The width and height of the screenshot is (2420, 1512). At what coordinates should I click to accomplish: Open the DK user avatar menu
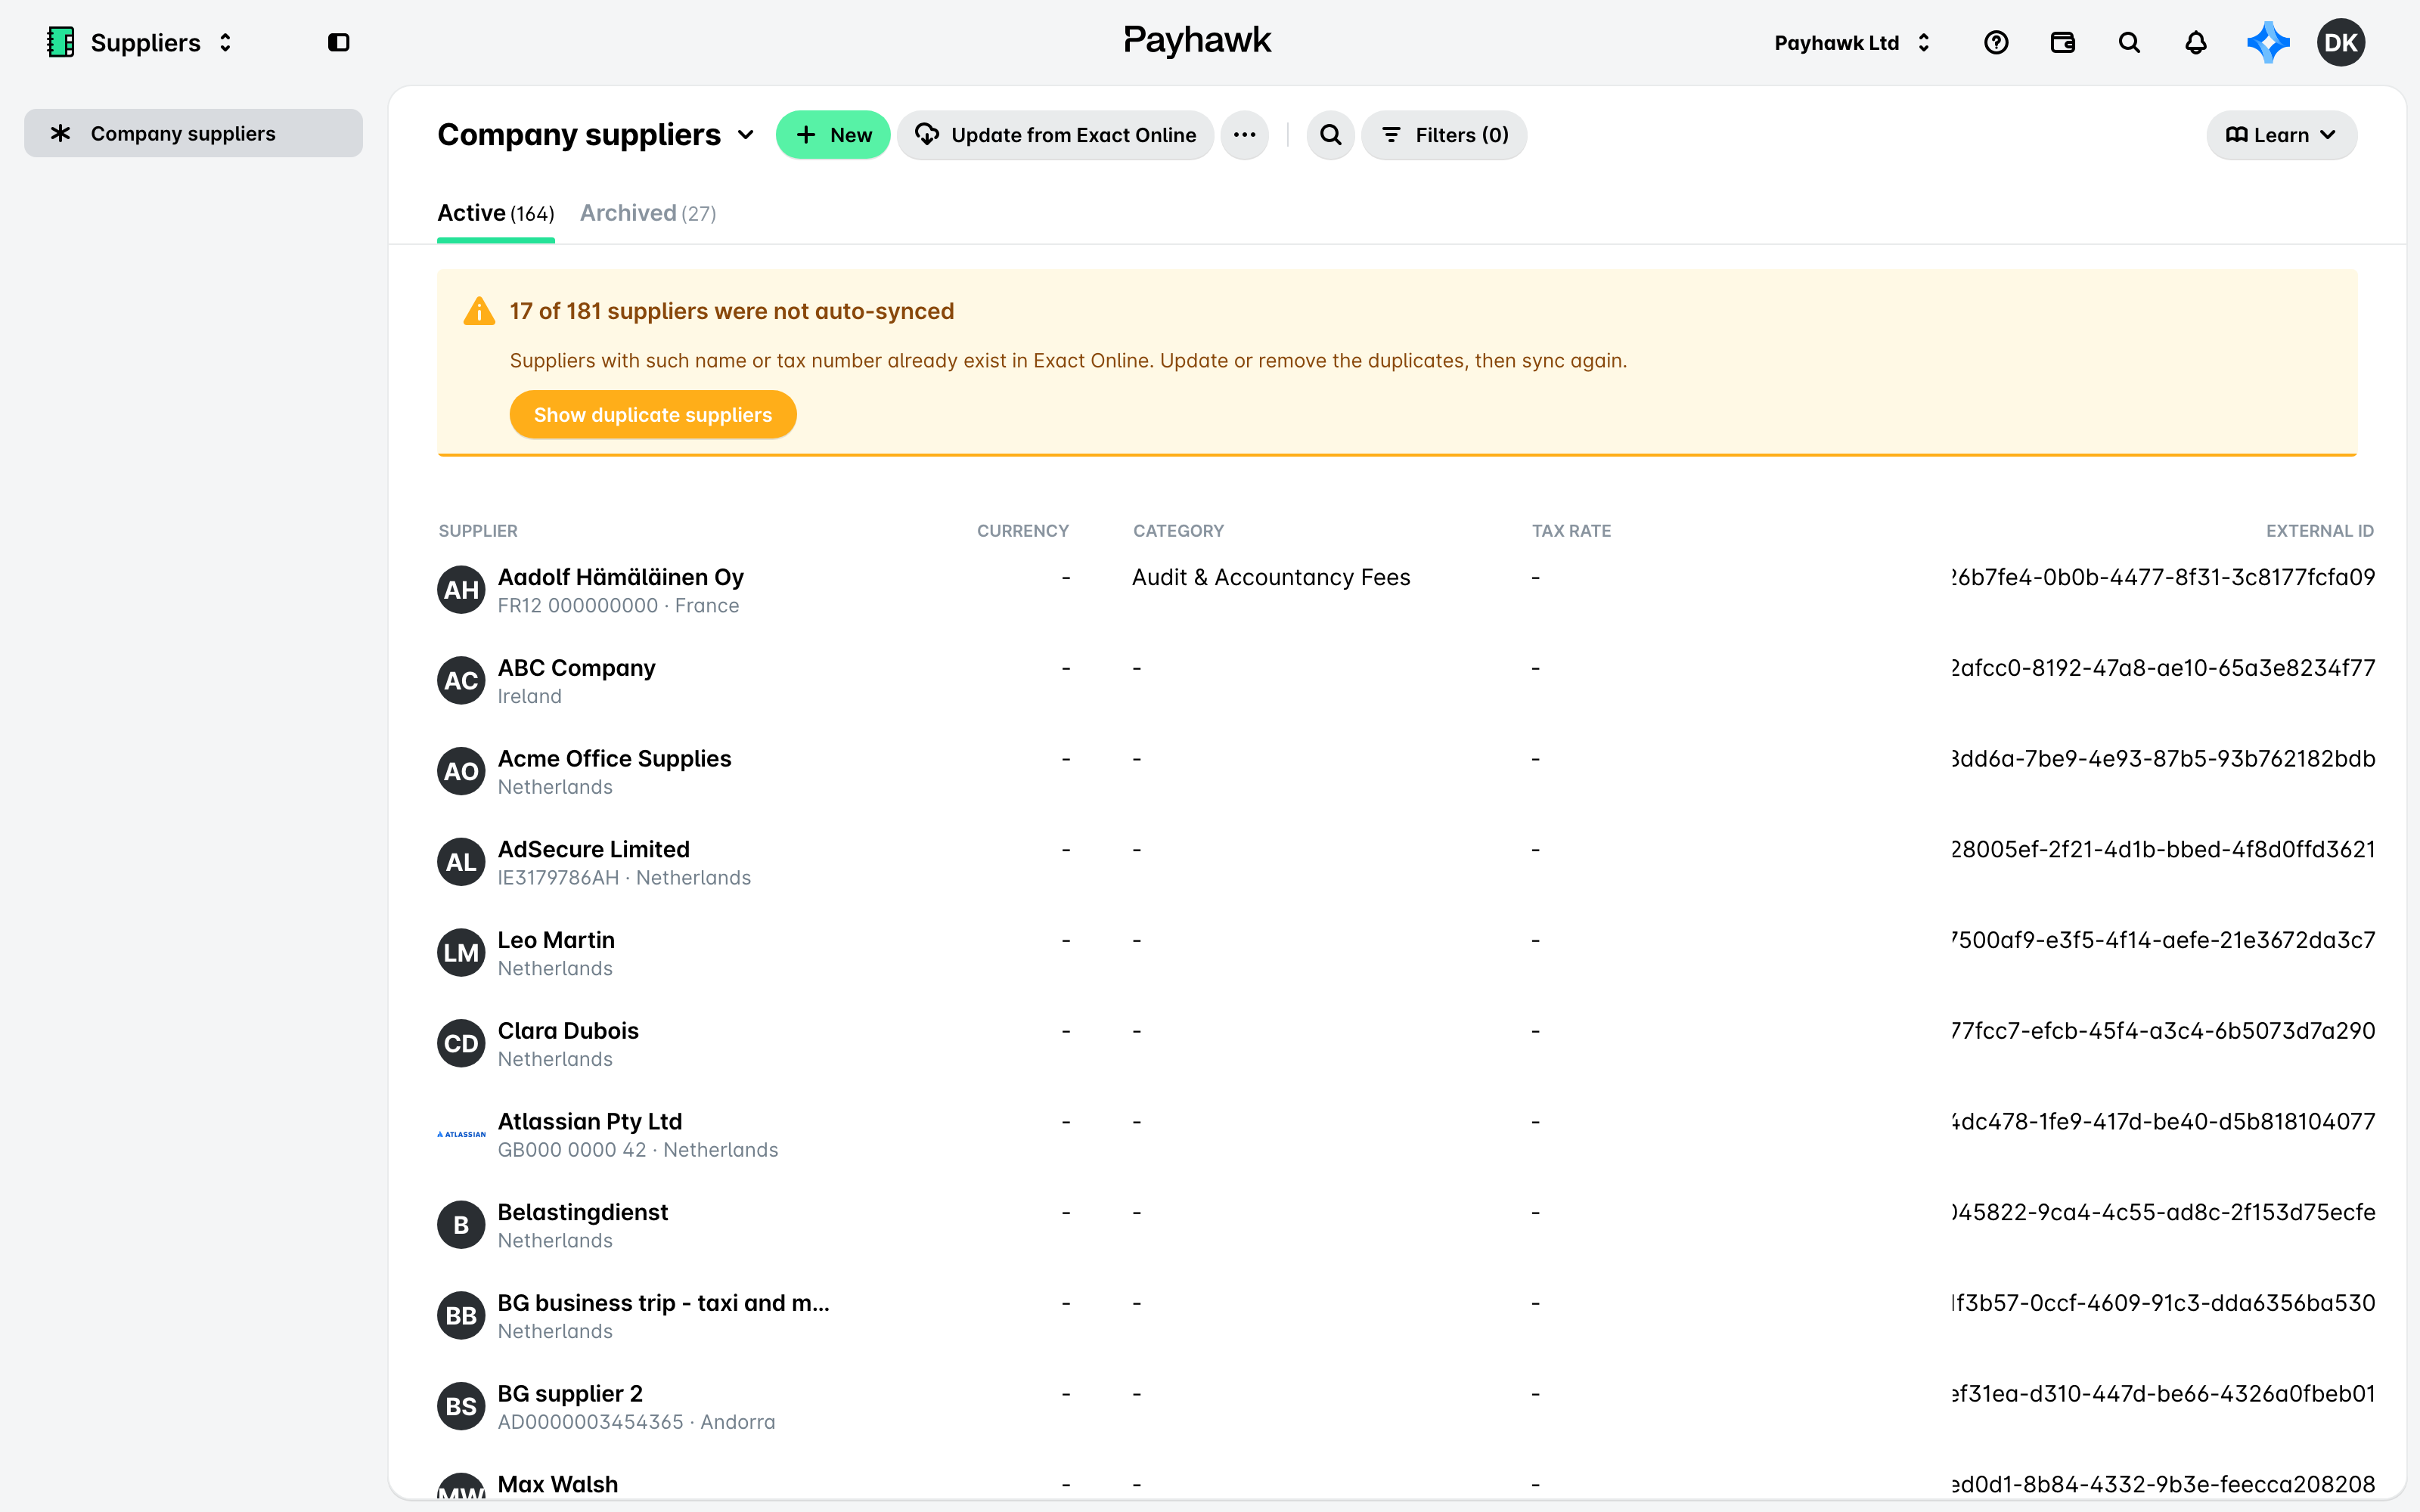pos(2340,42)
